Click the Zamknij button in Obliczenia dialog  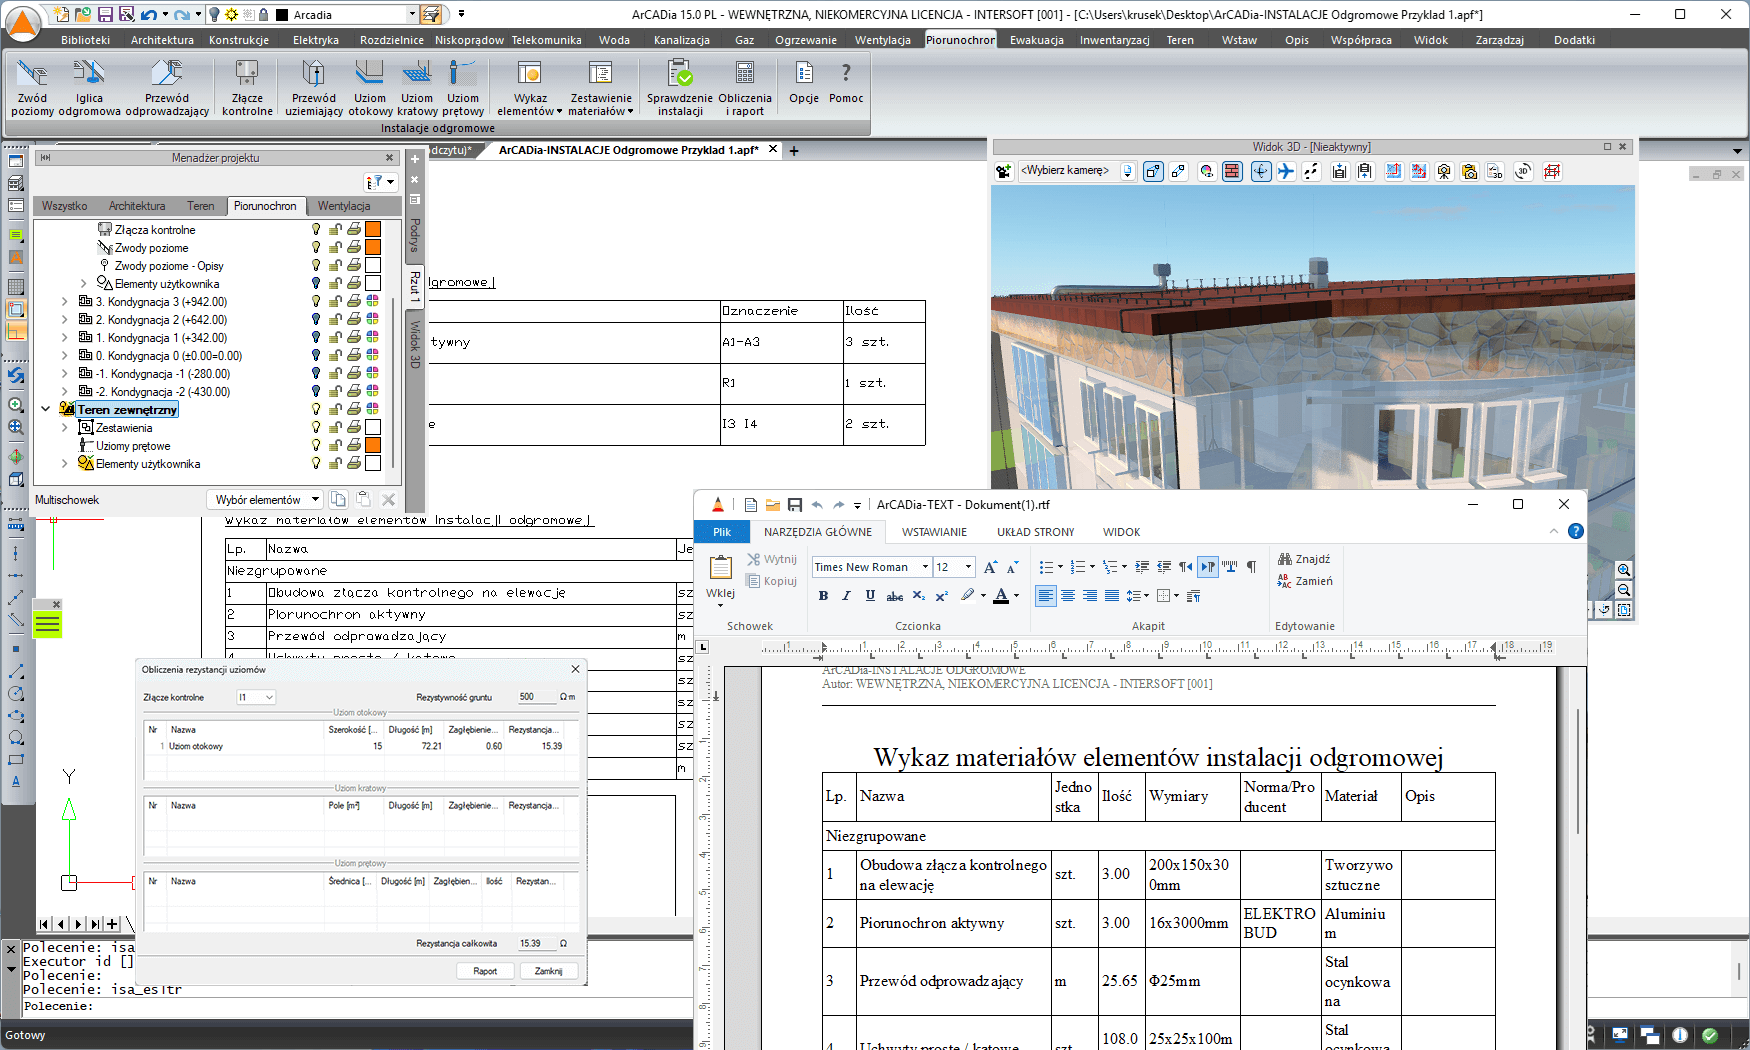point(548,971)
